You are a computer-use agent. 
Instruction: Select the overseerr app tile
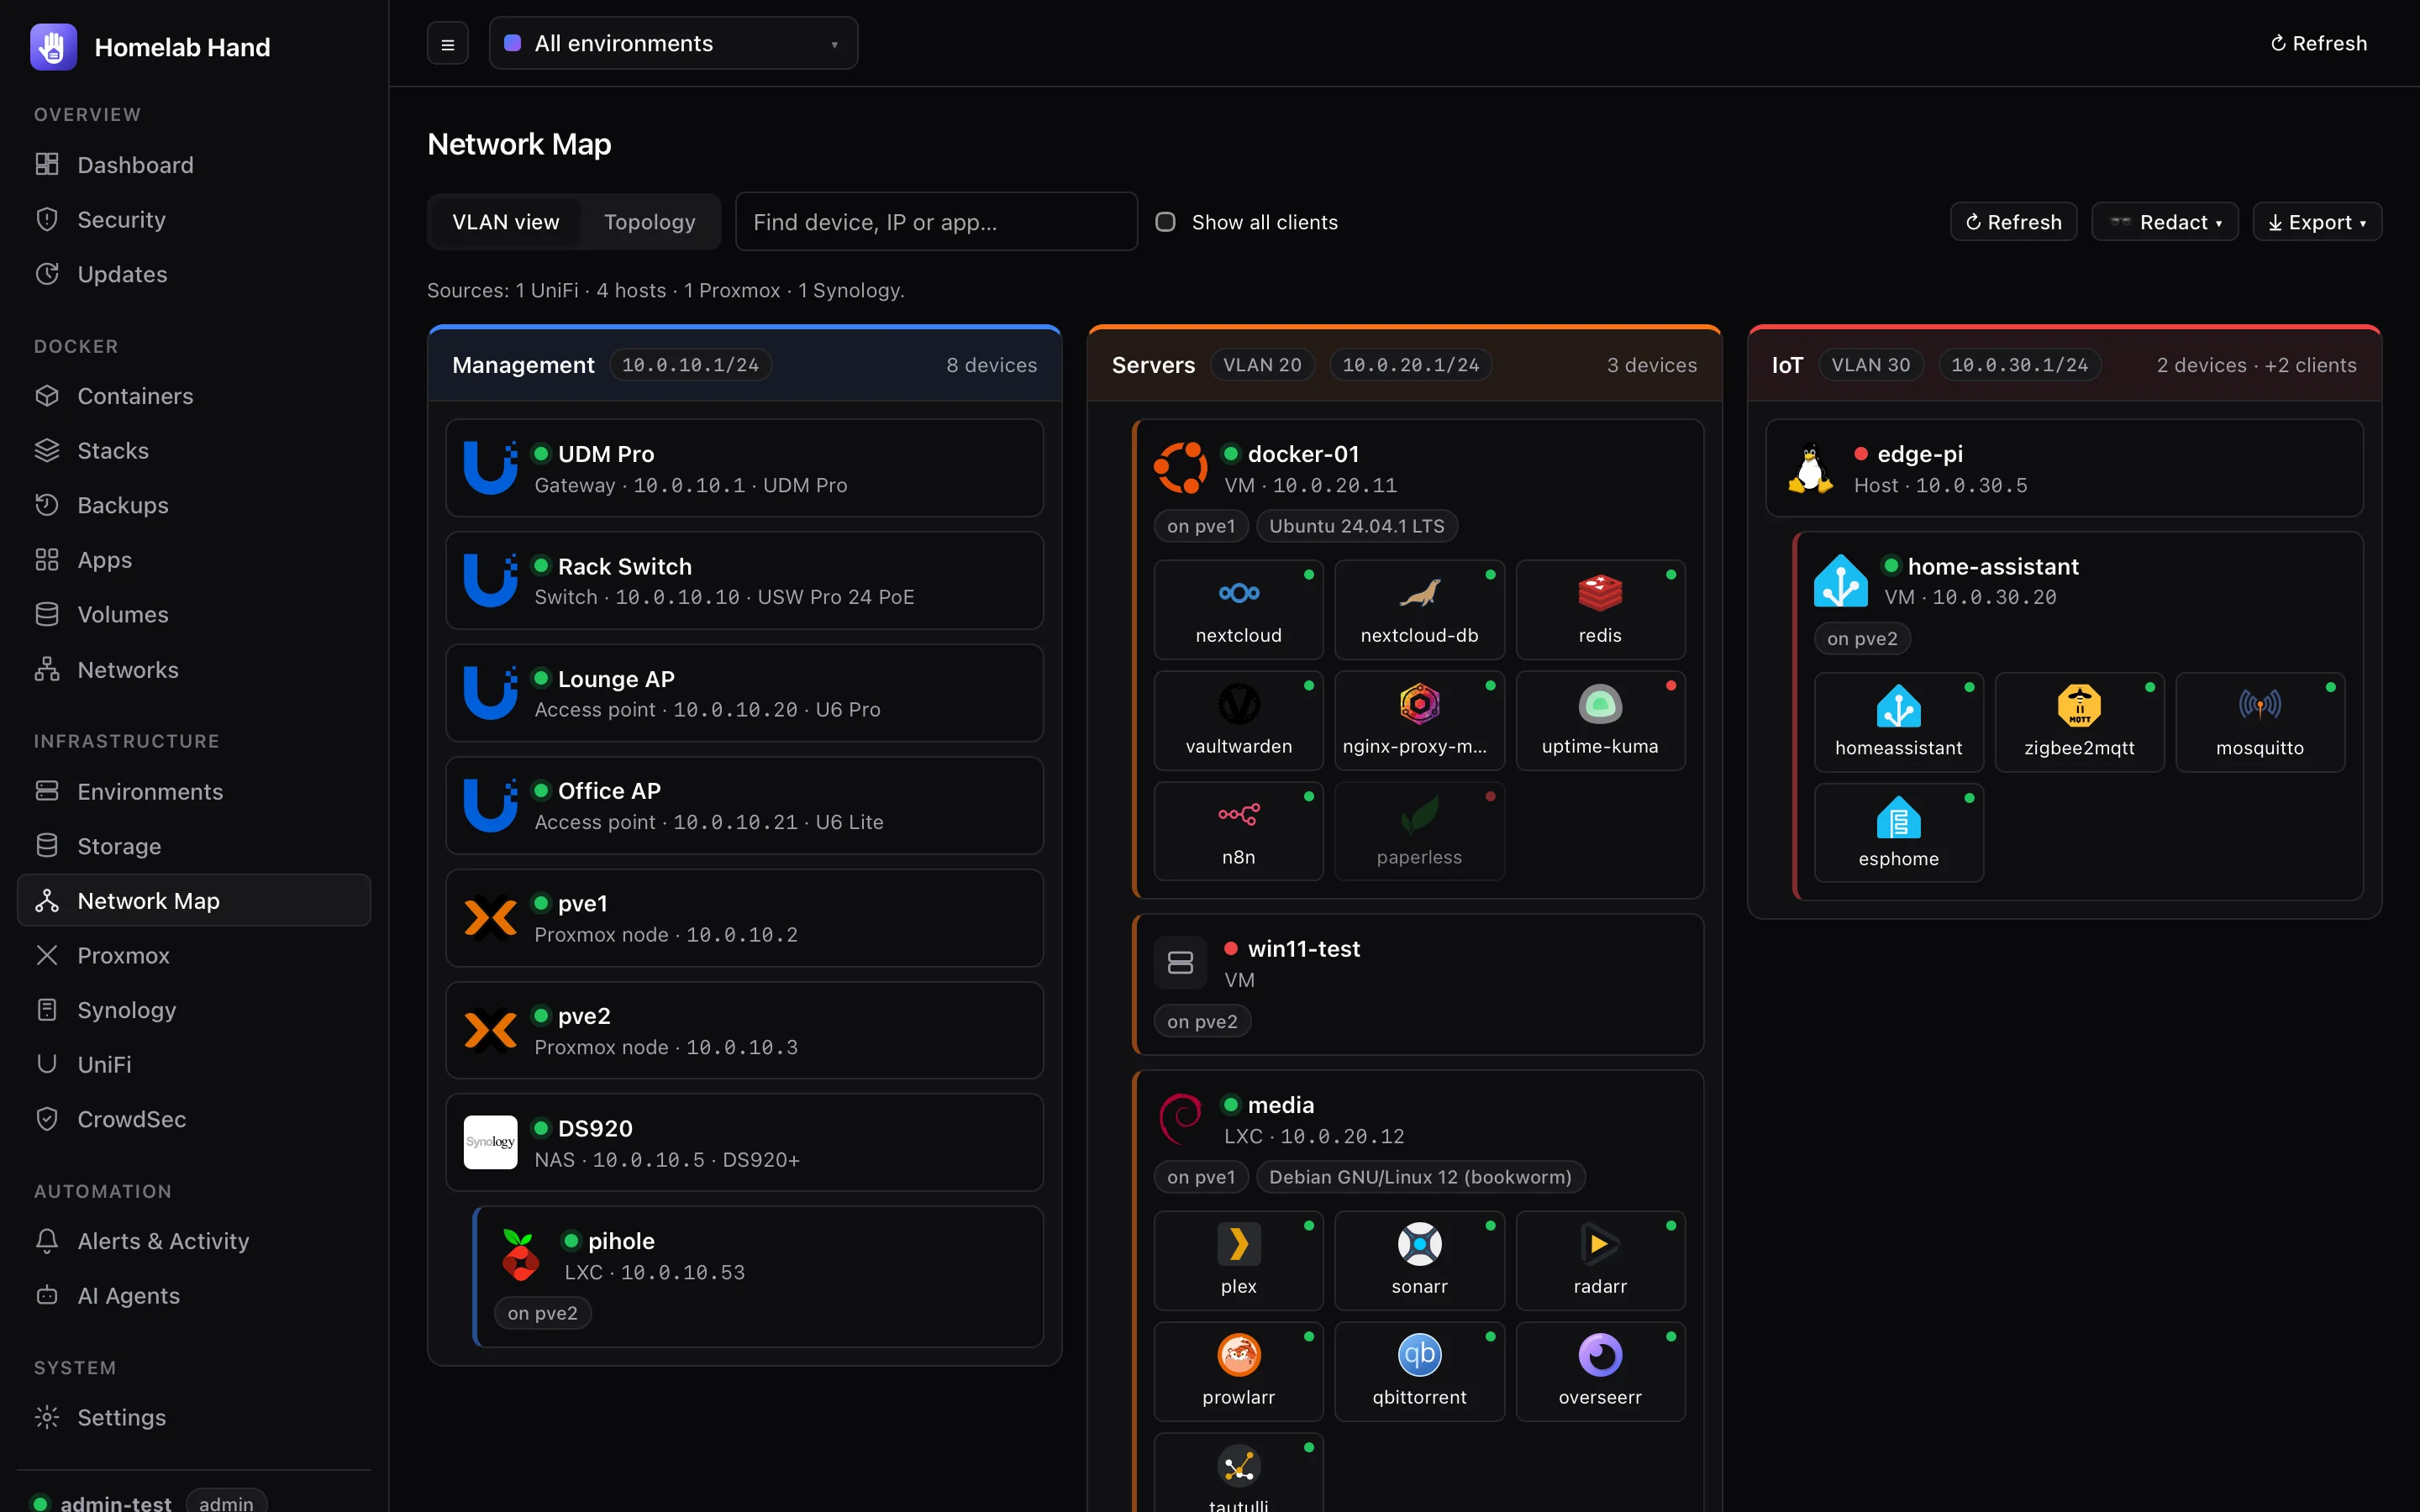point(1600,1371)
